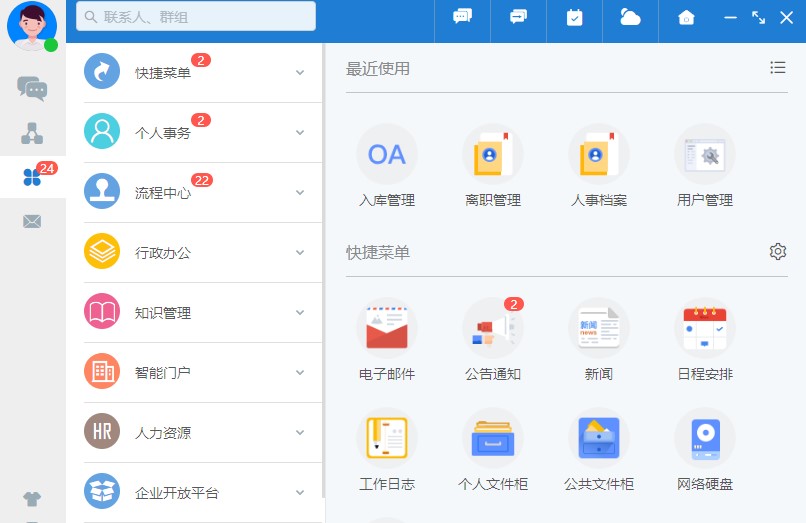Expand 人力资源 chevron
Screen dimensions: 806x523
click(x=300, y=432)
